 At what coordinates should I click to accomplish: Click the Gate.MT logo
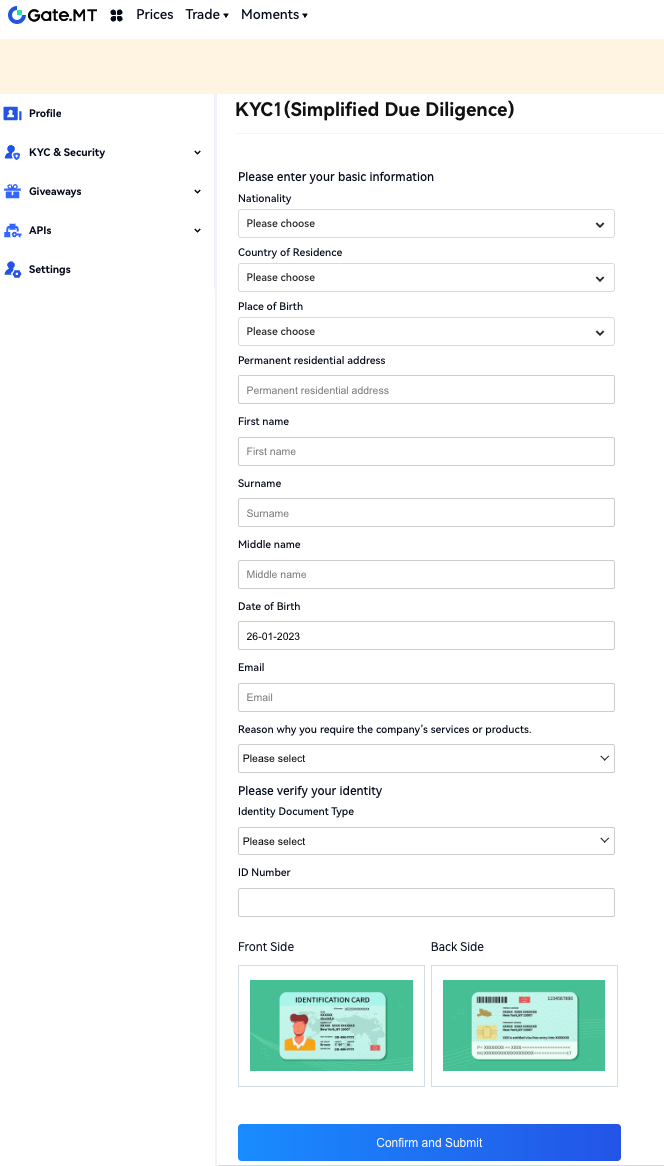pyautogui.click(x=52, y=15)
